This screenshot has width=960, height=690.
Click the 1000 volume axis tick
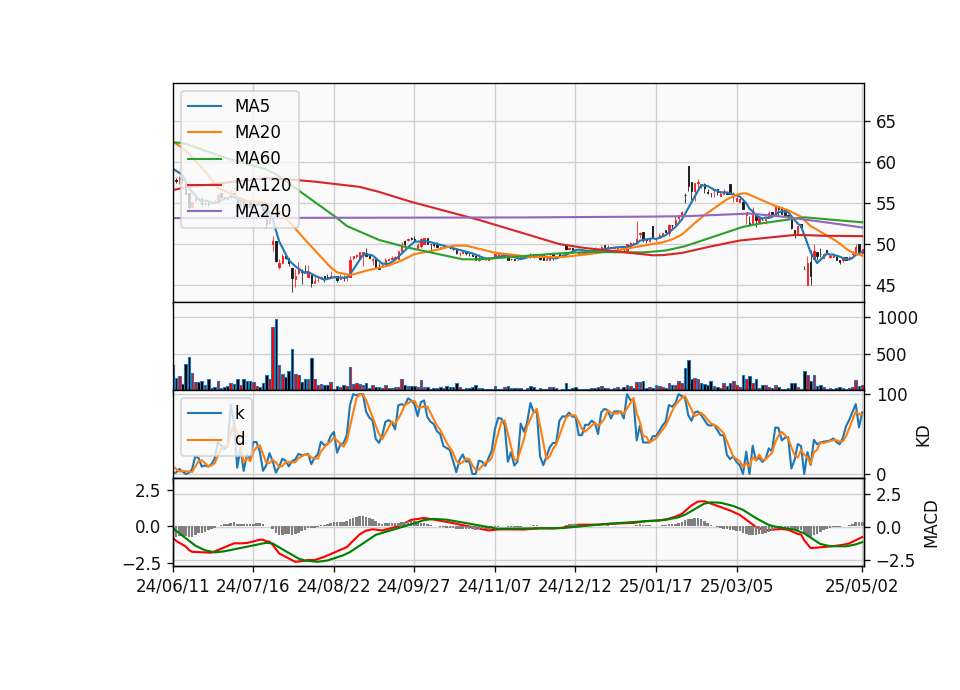(x=898, y=318)
